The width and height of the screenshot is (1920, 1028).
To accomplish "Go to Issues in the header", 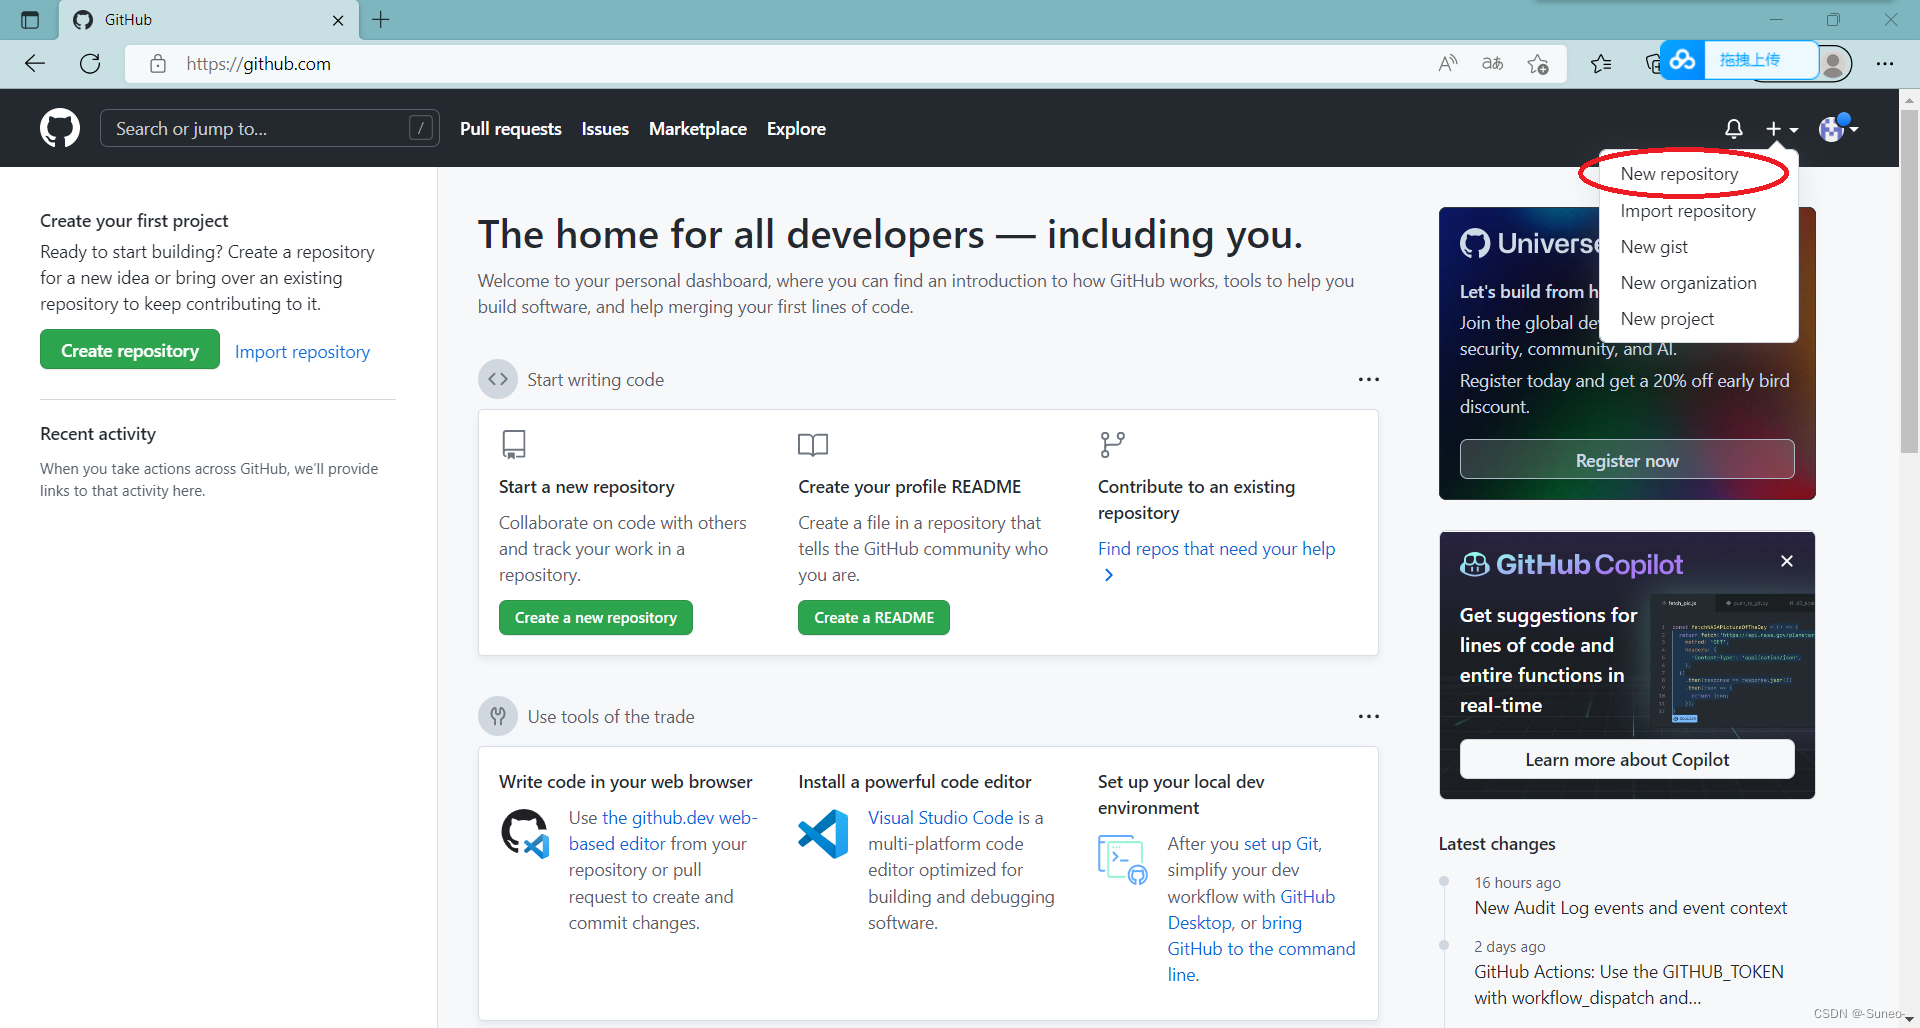I will (x=605, y=129).
